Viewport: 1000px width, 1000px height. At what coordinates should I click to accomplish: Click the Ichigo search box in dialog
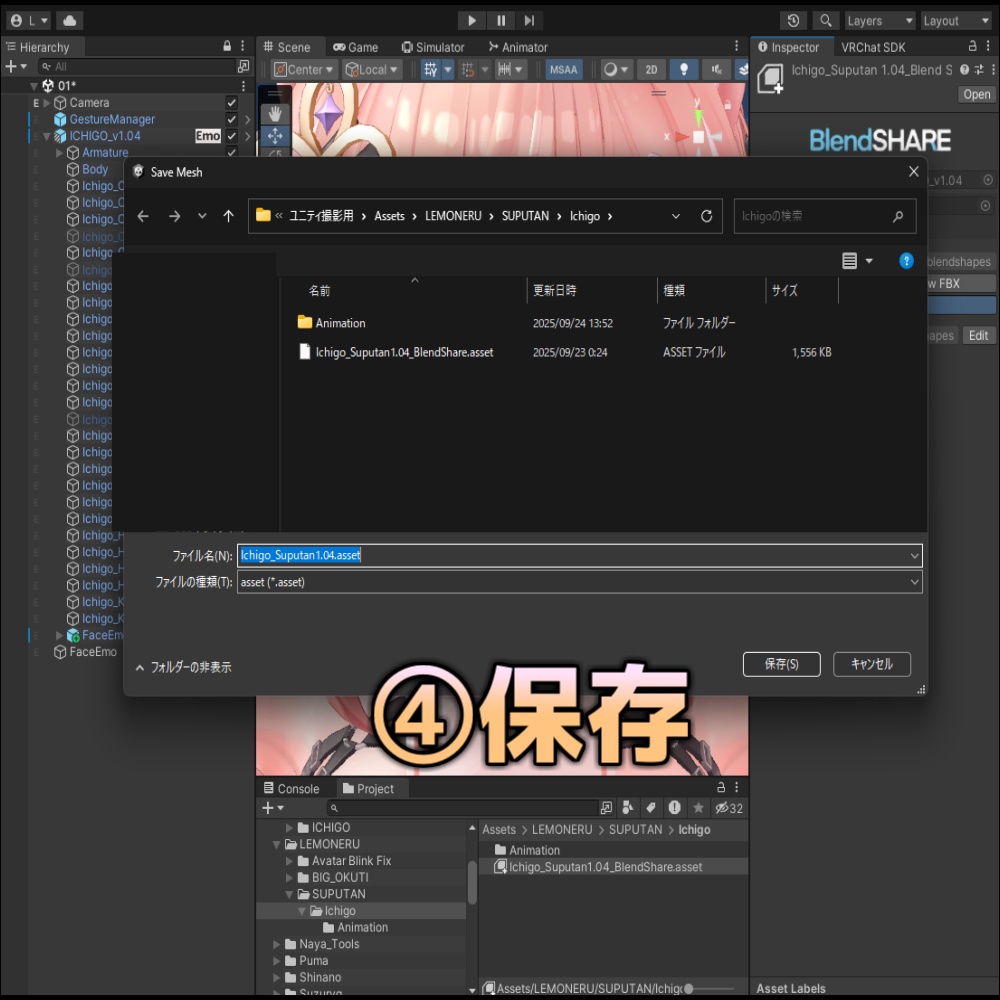click(824, 216)
